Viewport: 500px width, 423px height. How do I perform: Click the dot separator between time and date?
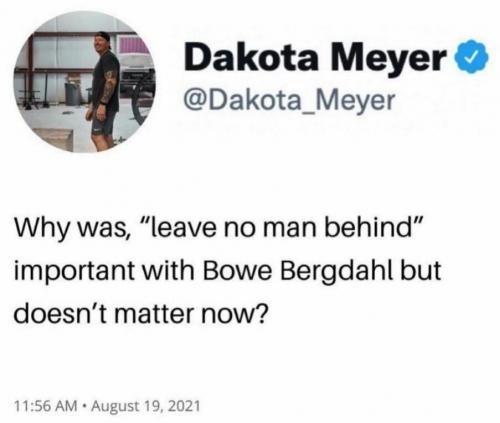pyautogui.click(x=84, y=406)
